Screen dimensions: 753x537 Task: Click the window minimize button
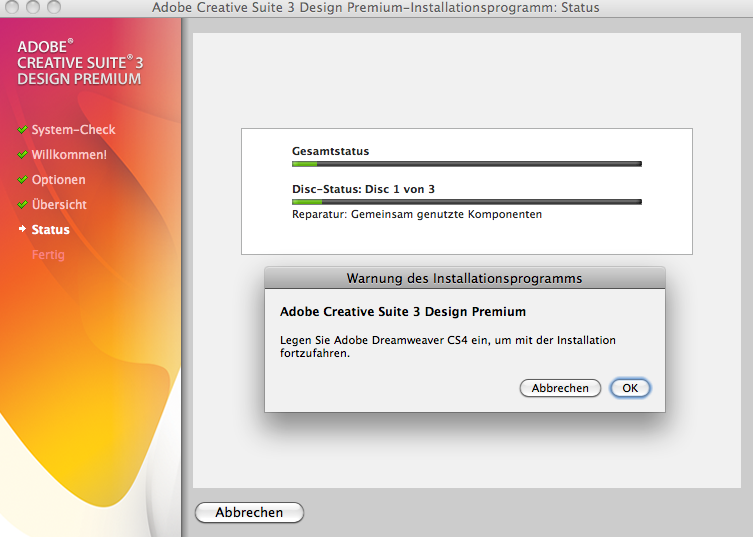coord(33,7)
